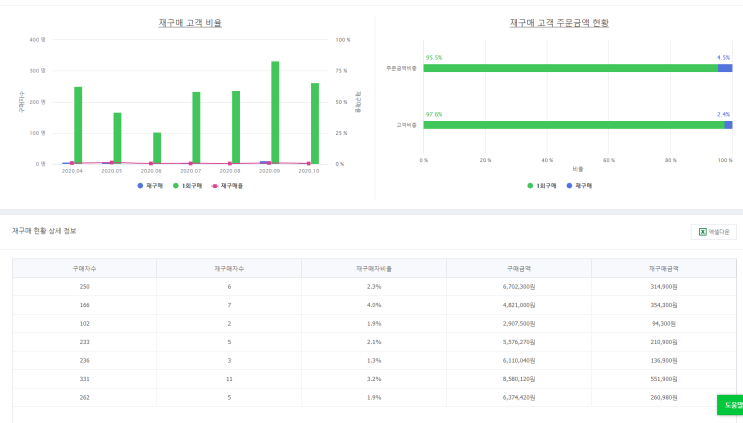Click the 재구매 고객 비율 chart title
This screenshot has height=423, width=743.
point(190,23)
